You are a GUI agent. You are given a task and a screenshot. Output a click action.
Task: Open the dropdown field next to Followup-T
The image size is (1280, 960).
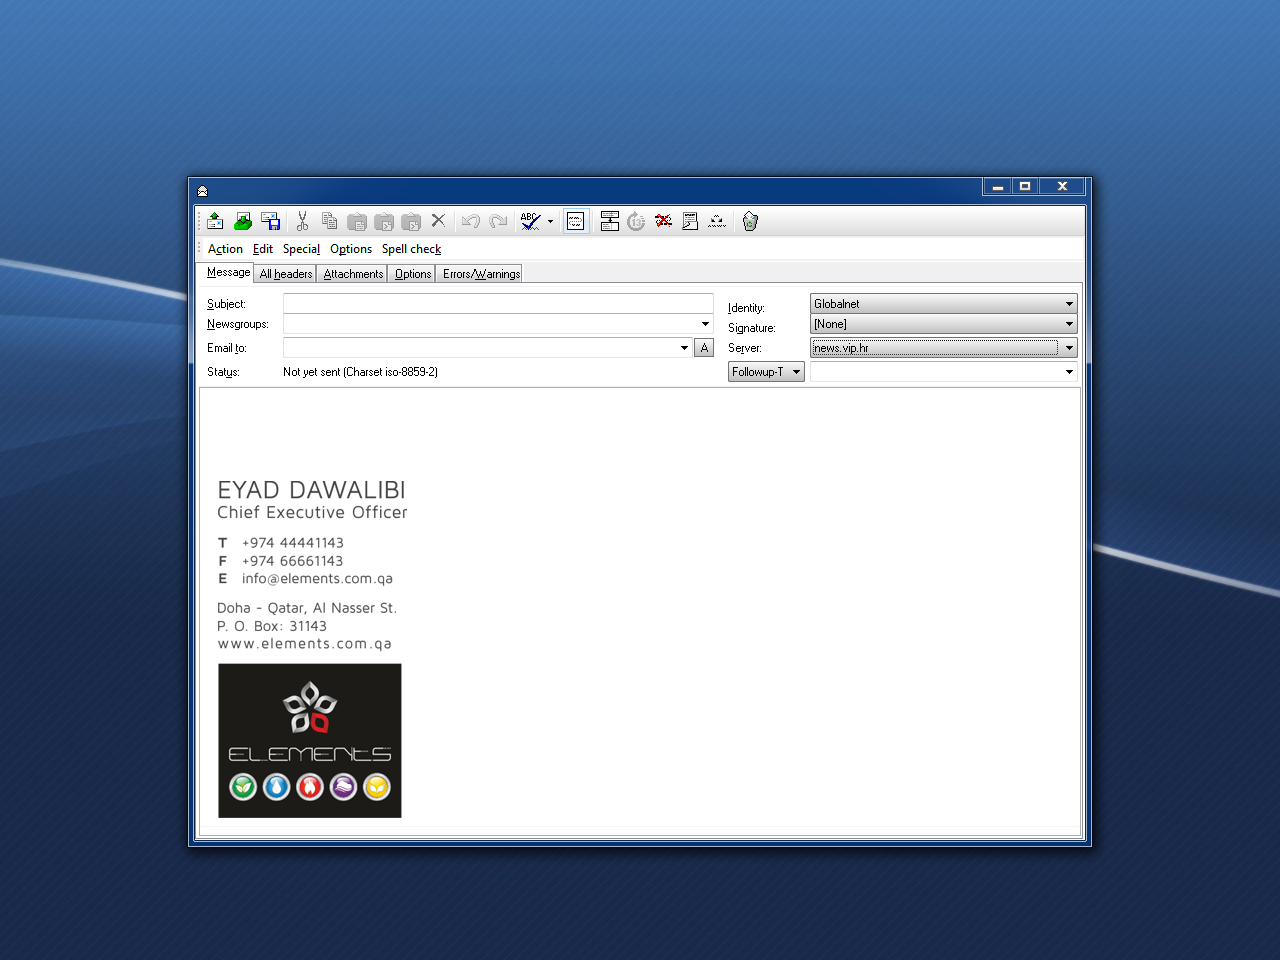943,372
